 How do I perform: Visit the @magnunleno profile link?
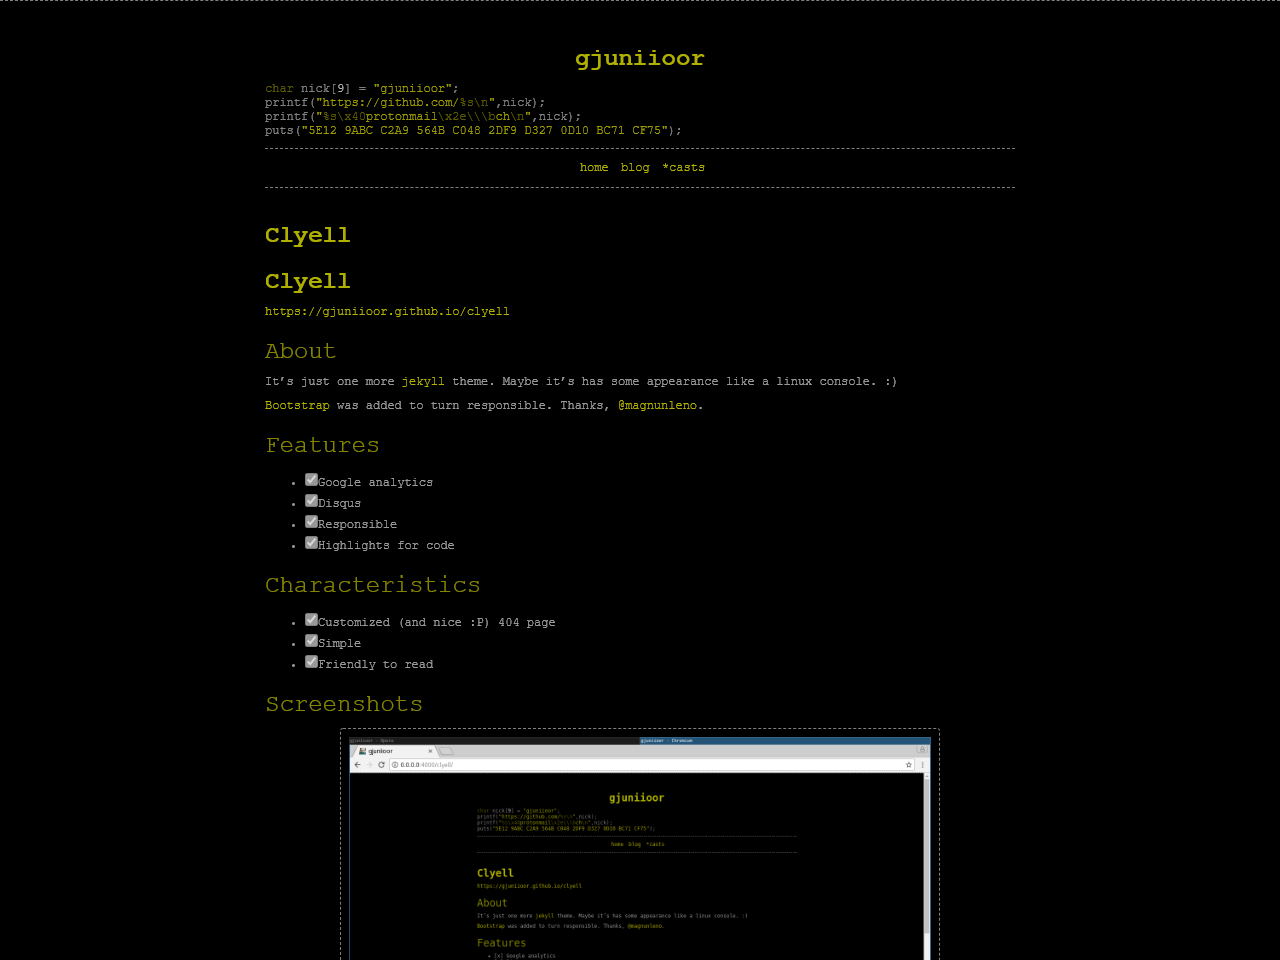click(658, 405)
